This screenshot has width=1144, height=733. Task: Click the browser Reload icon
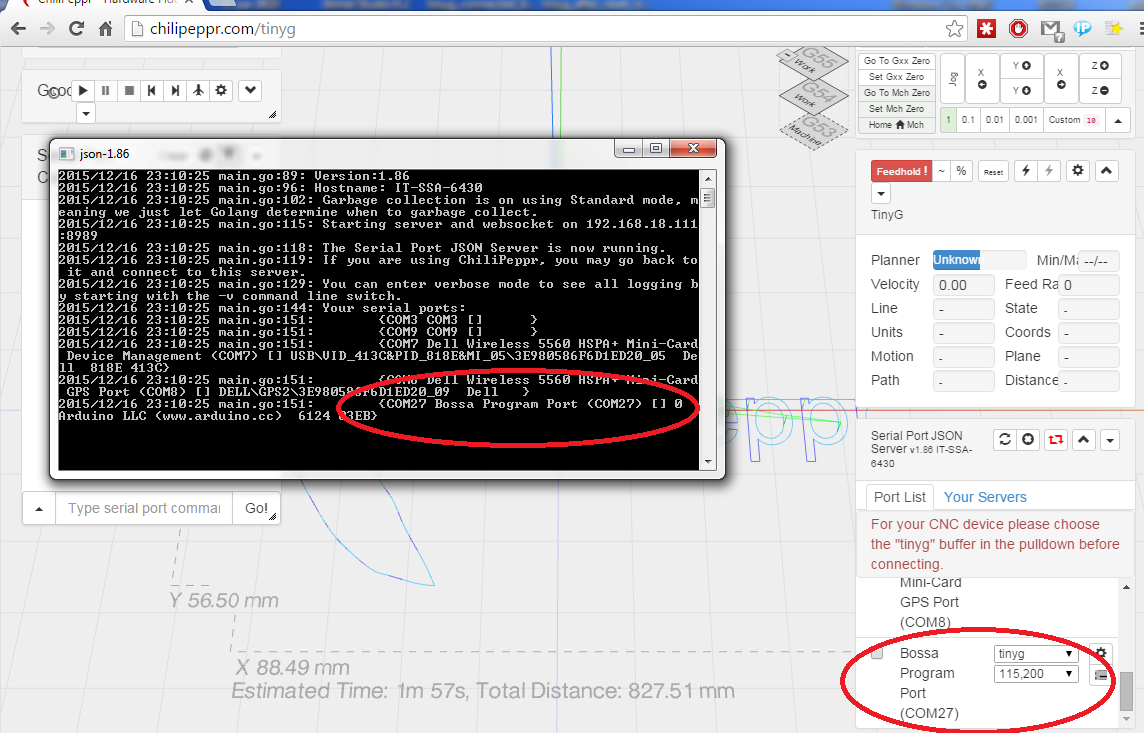(x=76, y=28)
